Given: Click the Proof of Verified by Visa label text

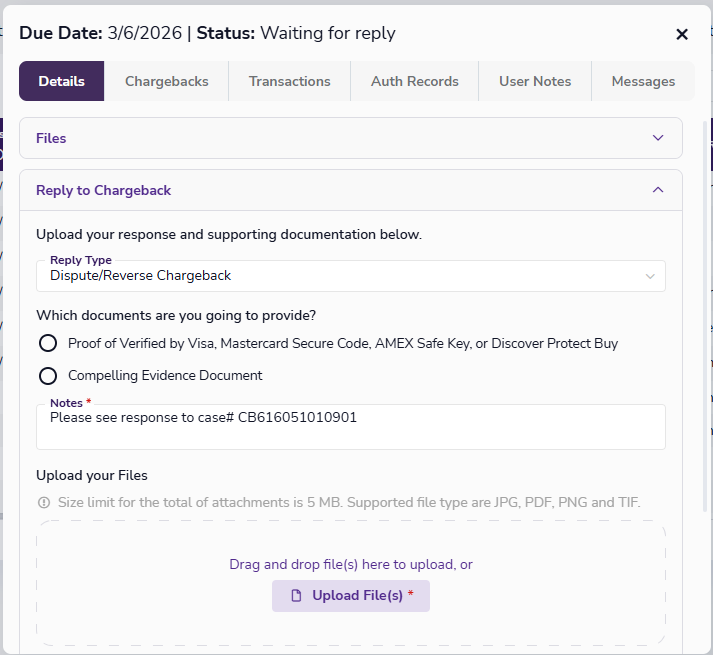Looking at the screenshot, I should 342,344.
